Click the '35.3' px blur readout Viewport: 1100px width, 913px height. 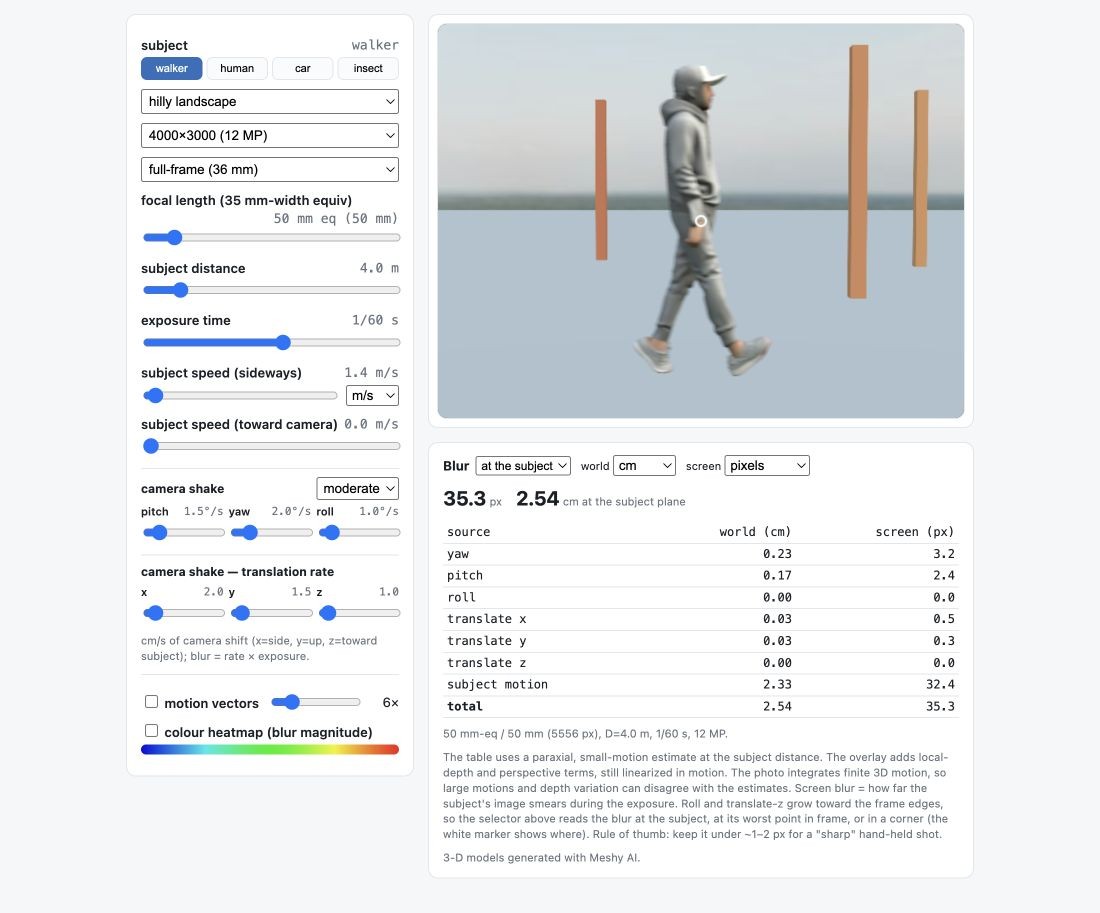pos(464,499)
